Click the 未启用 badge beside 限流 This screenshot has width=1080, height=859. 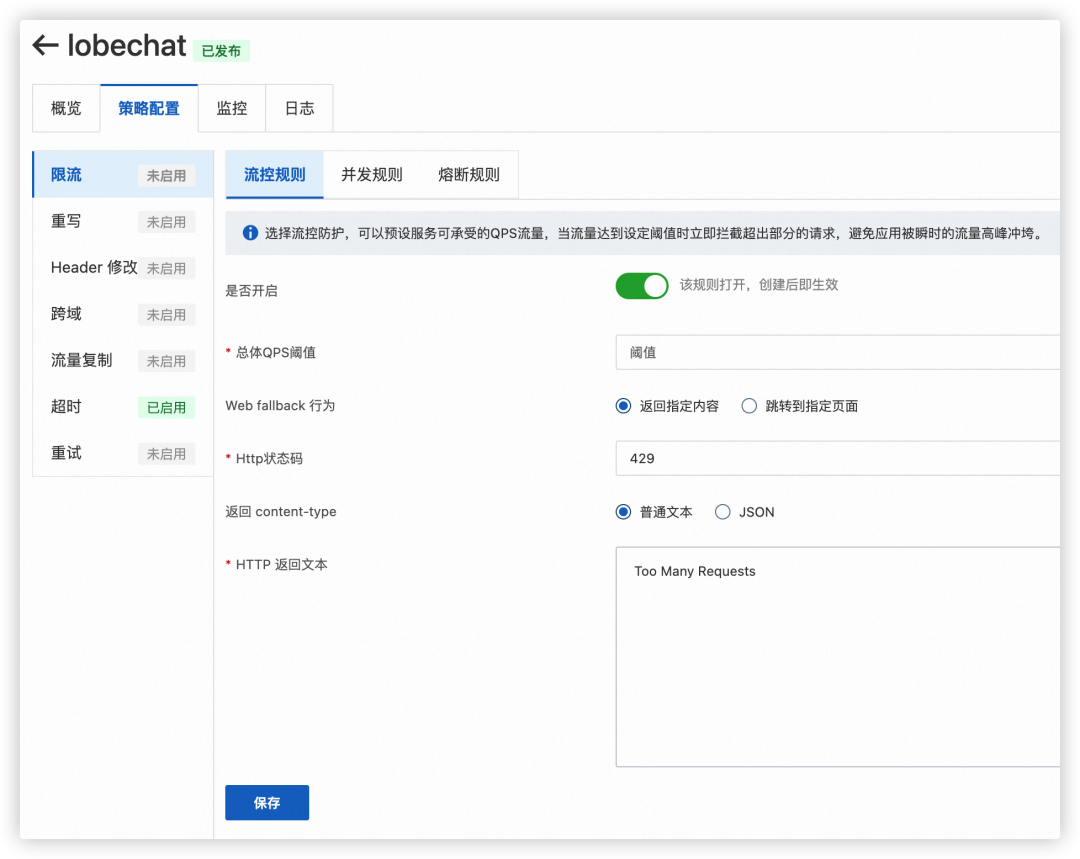tap(167, 176)
